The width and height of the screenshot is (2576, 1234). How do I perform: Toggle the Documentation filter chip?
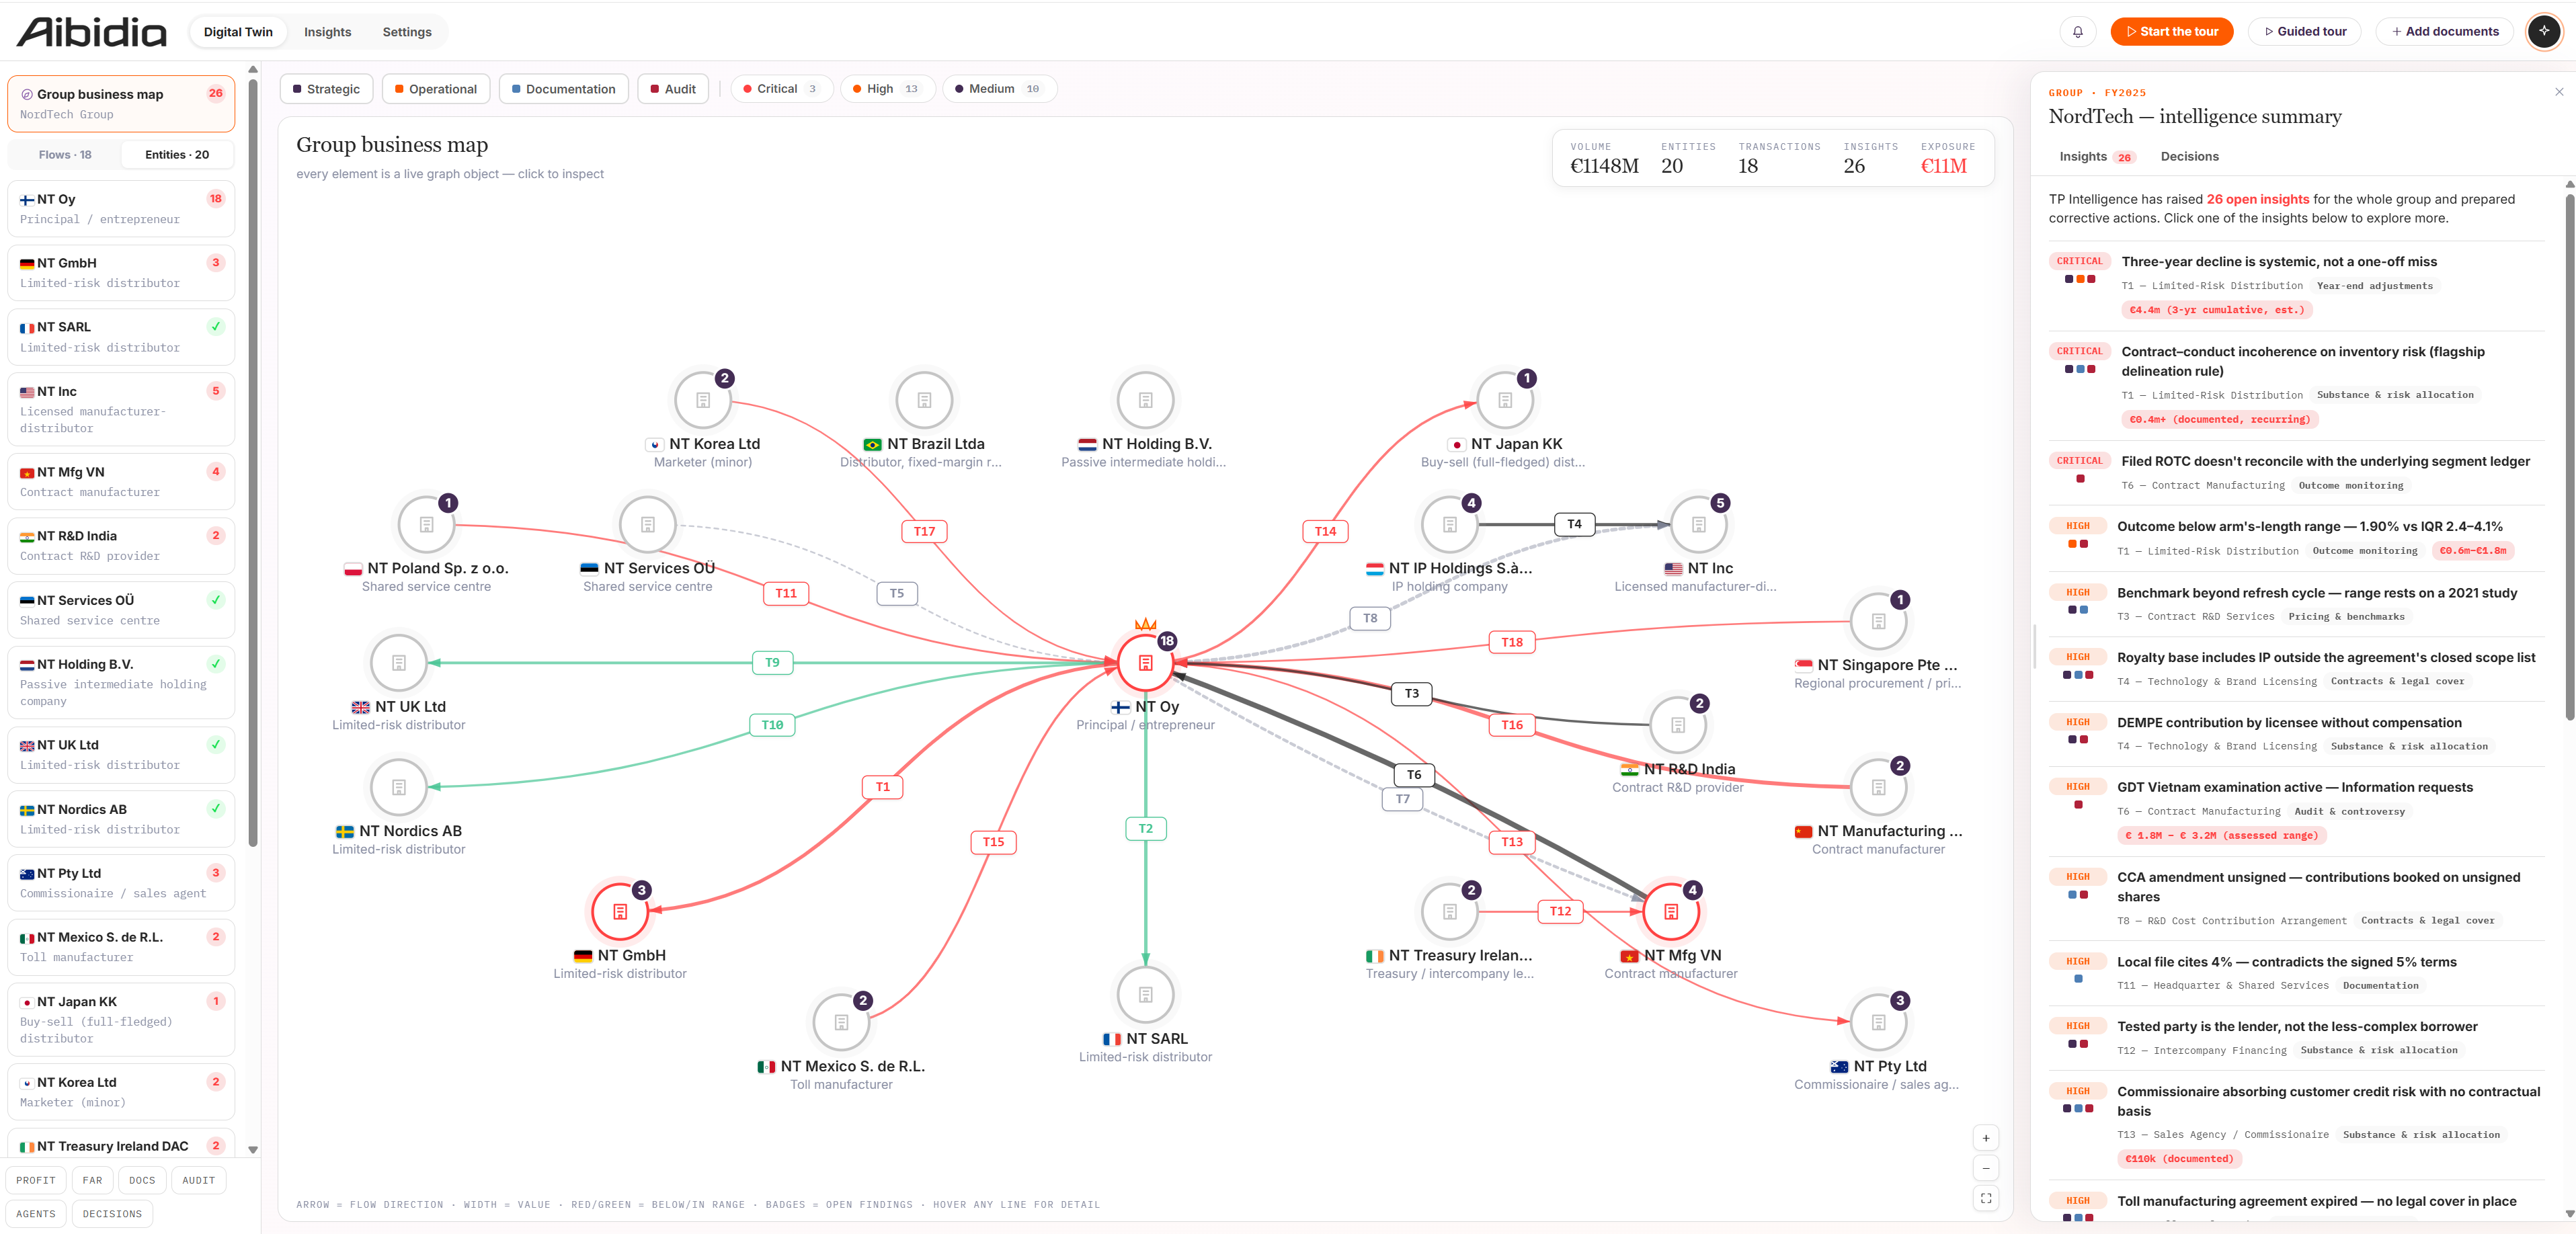(564, 89)
